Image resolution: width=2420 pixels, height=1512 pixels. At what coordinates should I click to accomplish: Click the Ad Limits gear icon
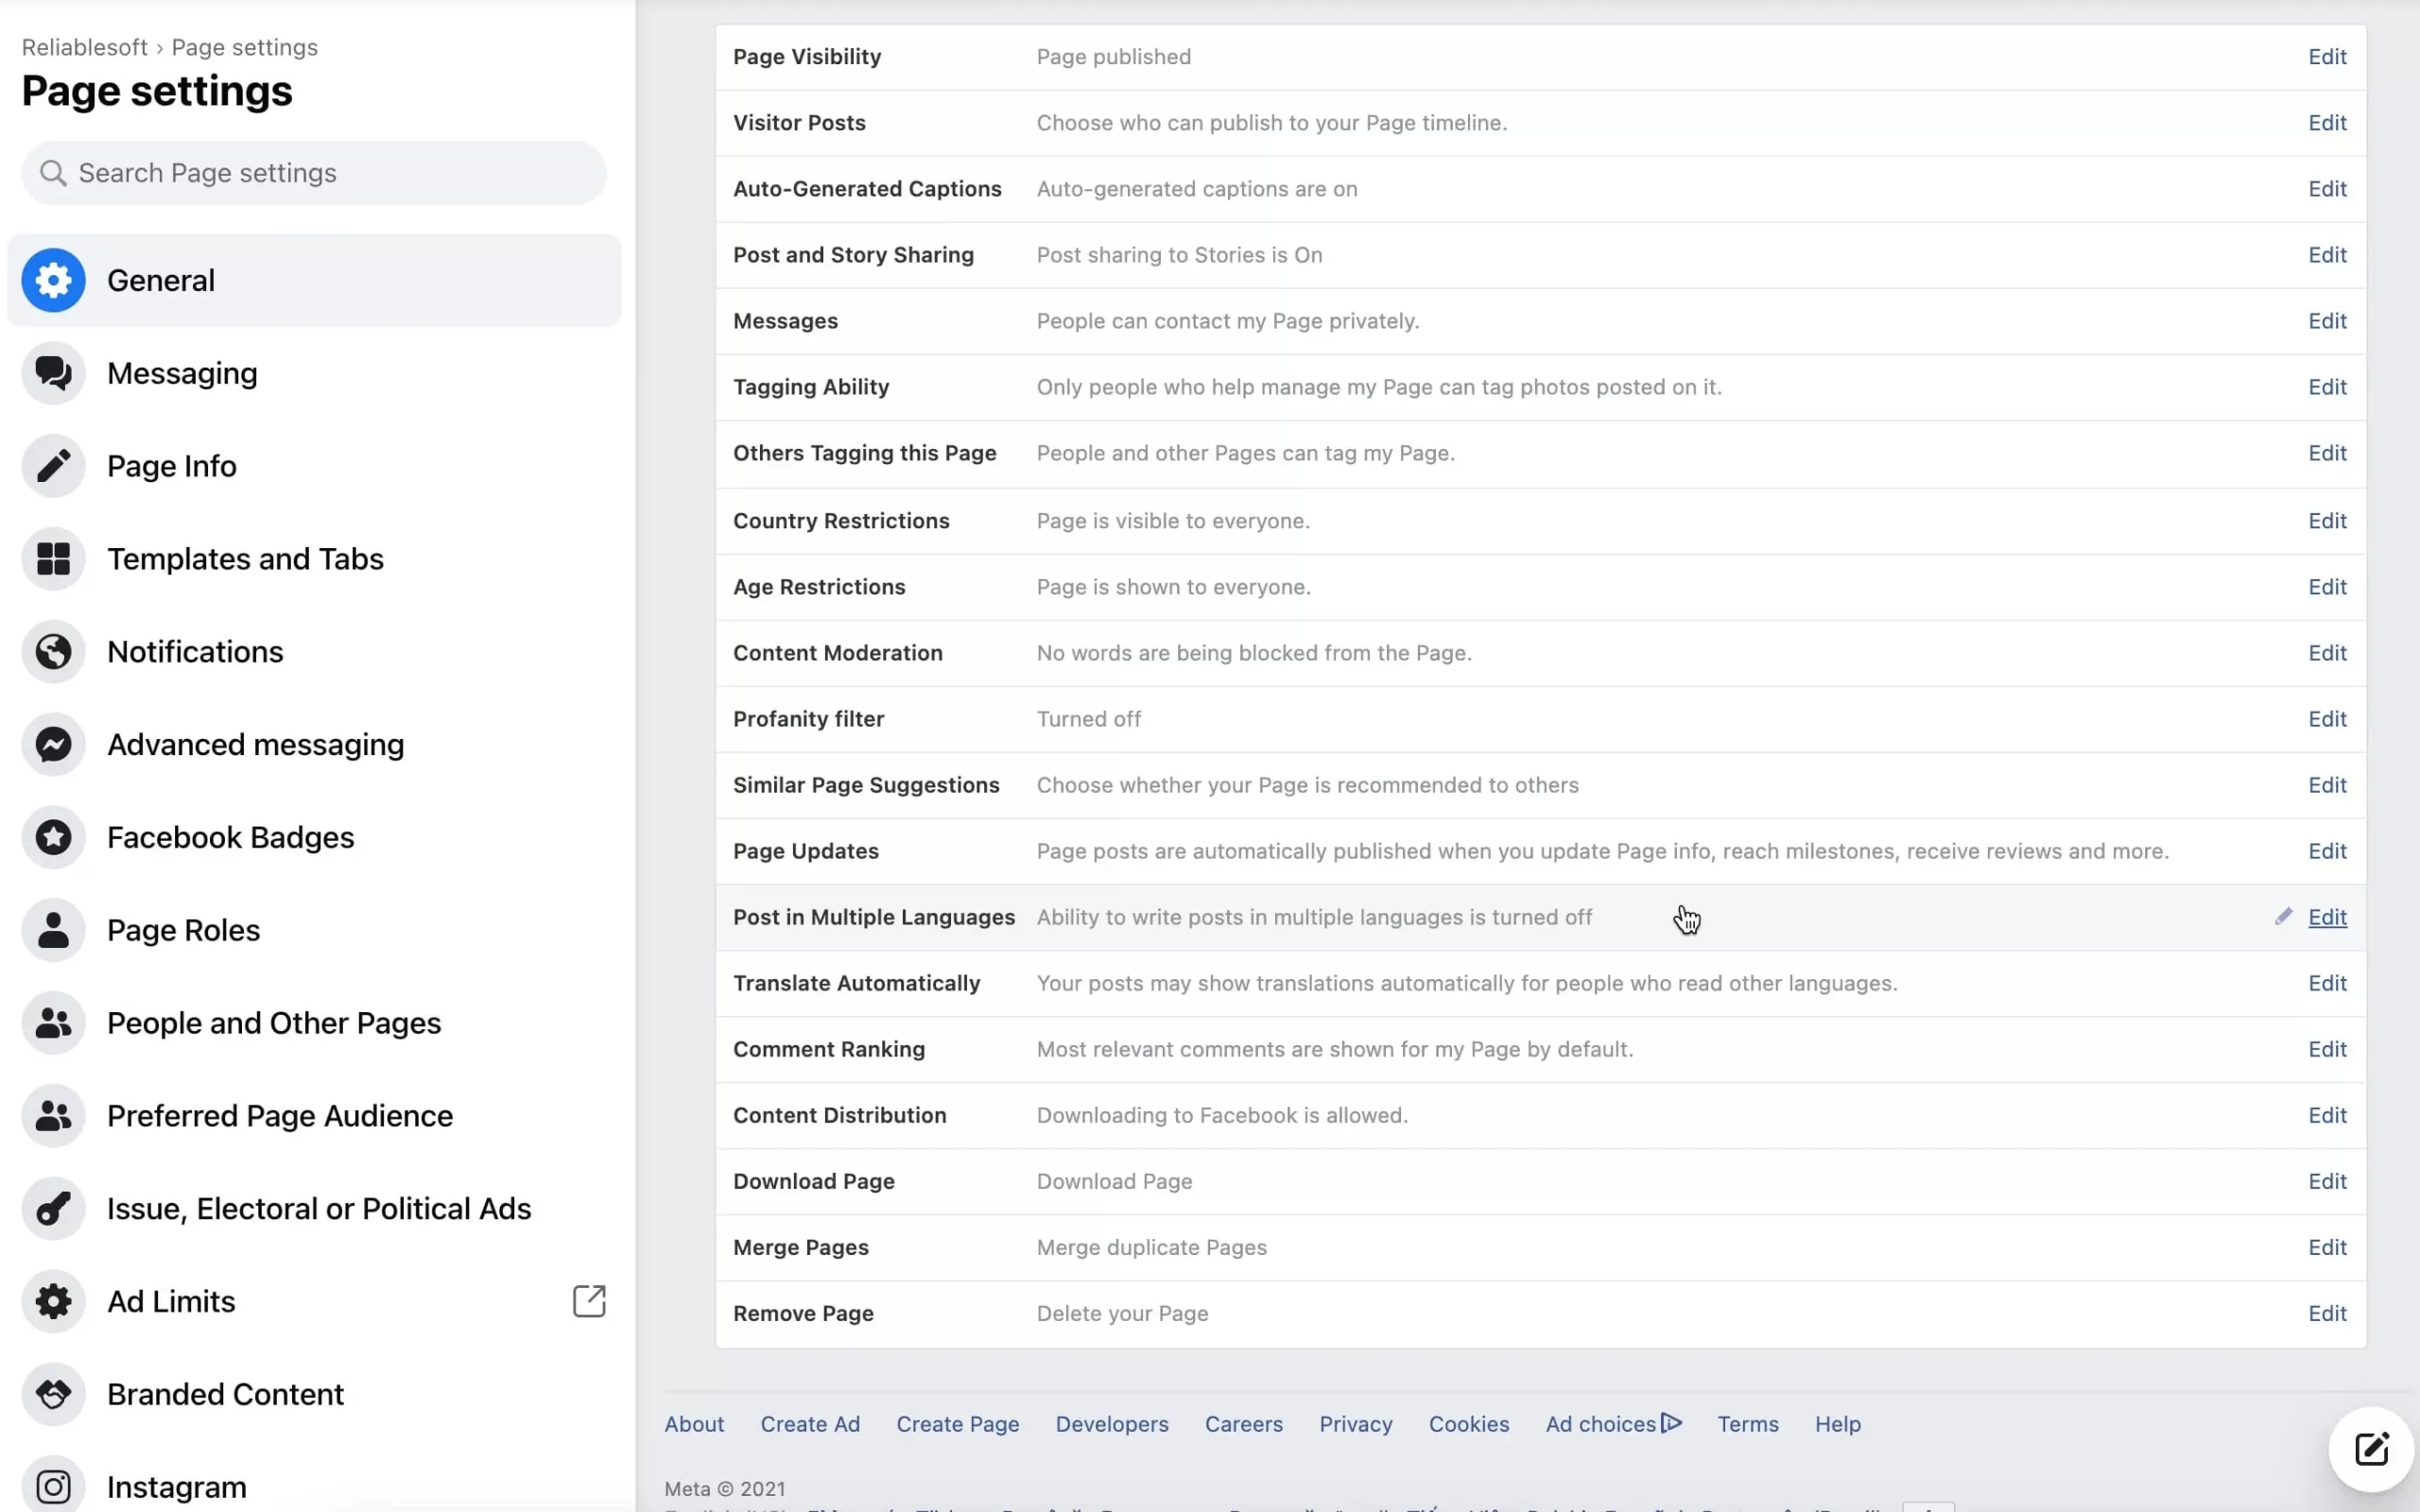pyautogui.click(x=53, y=1301)
